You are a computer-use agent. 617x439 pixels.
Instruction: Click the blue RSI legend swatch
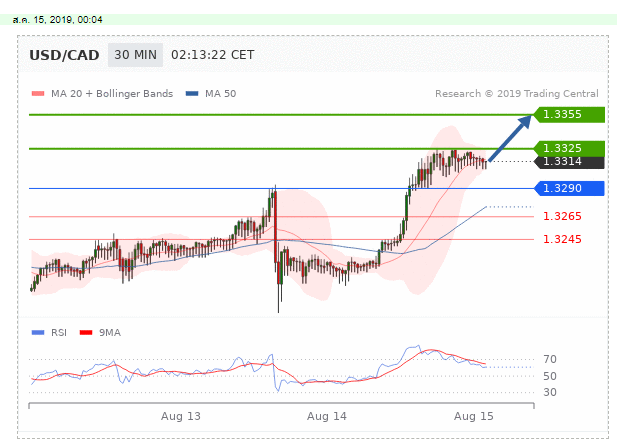[x=38, y=333]
